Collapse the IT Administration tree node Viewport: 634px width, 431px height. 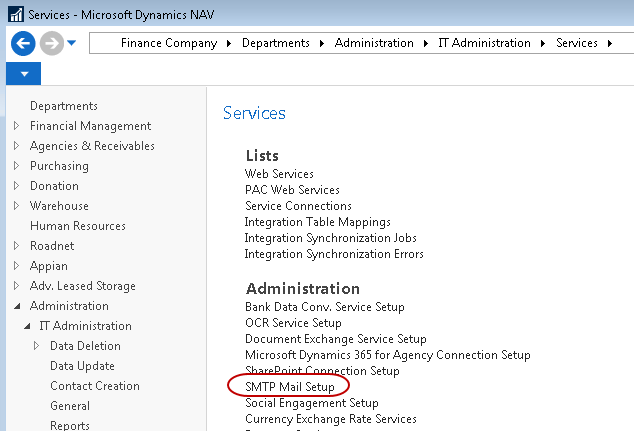[27, 326]
